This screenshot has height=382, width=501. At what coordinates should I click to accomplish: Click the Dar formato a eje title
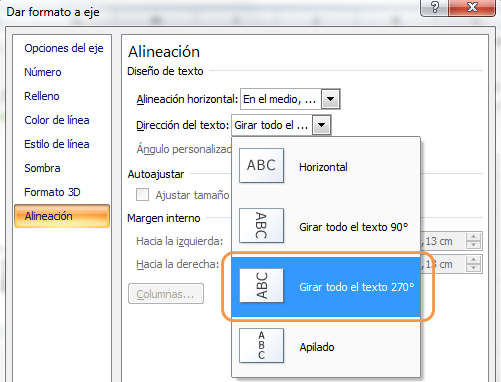coord(53,12)
